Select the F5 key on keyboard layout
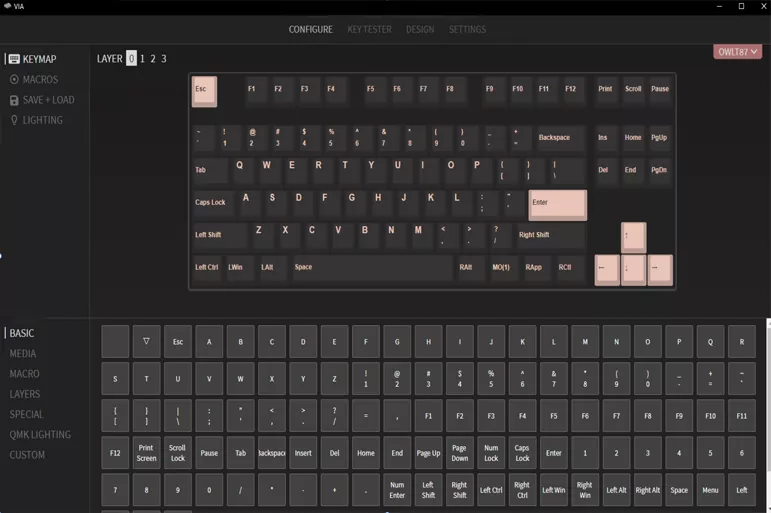 click(x=376, y=90)
